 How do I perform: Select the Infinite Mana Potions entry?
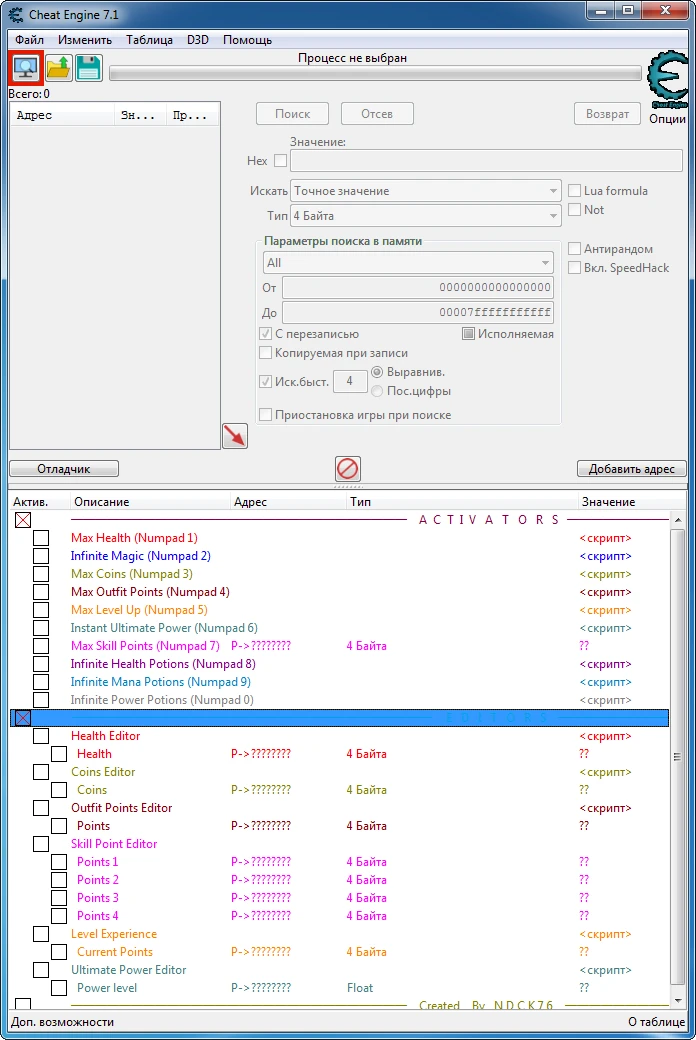point(161,682)
